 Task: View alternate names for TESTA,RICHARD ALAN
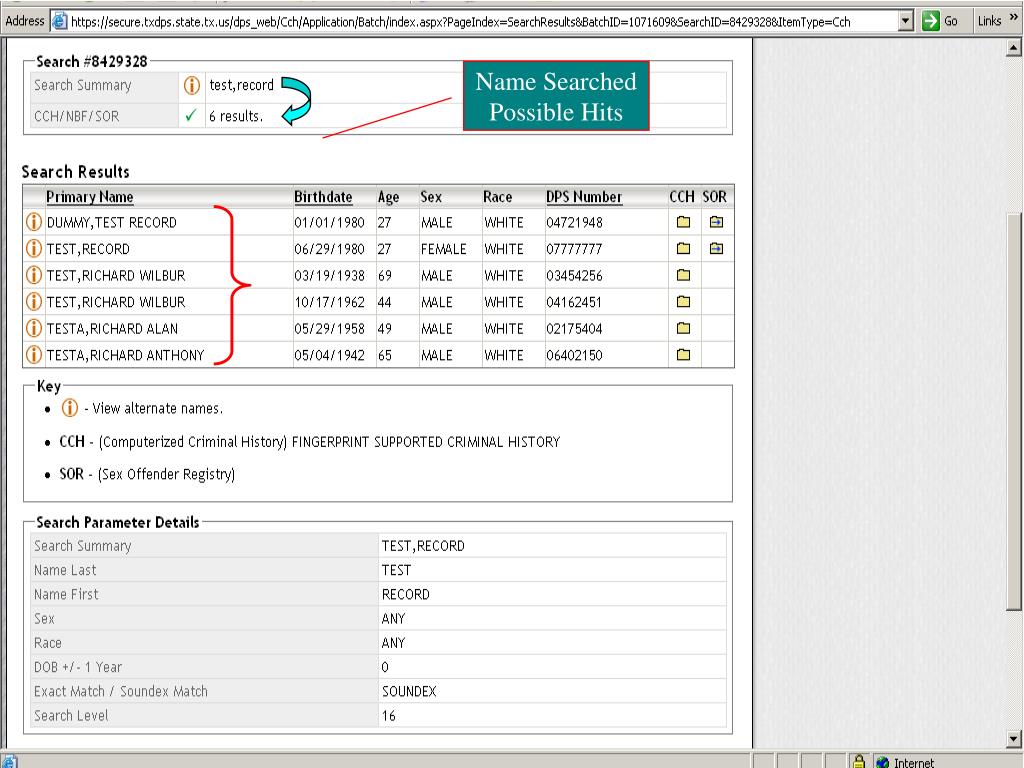click(x=33, y=328)
